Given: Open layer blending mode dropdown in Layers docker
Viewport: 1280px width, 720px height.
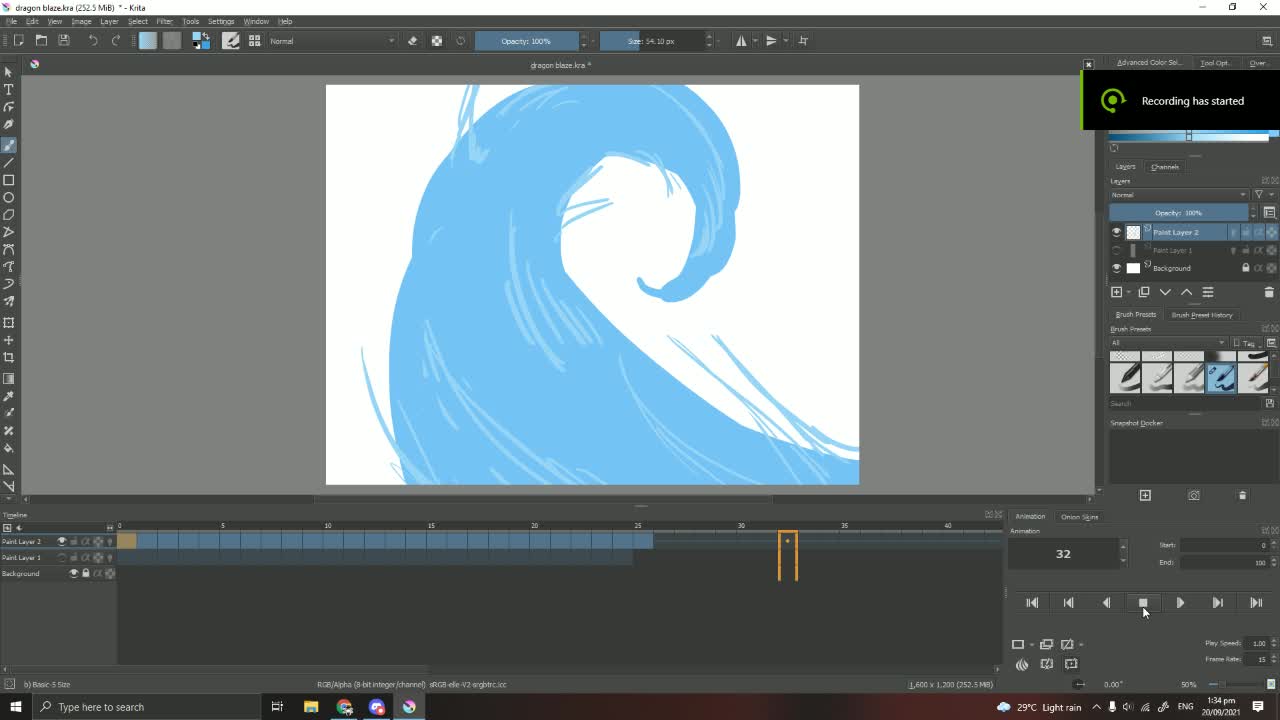Looking at the screenshot, I should 1179,195.
